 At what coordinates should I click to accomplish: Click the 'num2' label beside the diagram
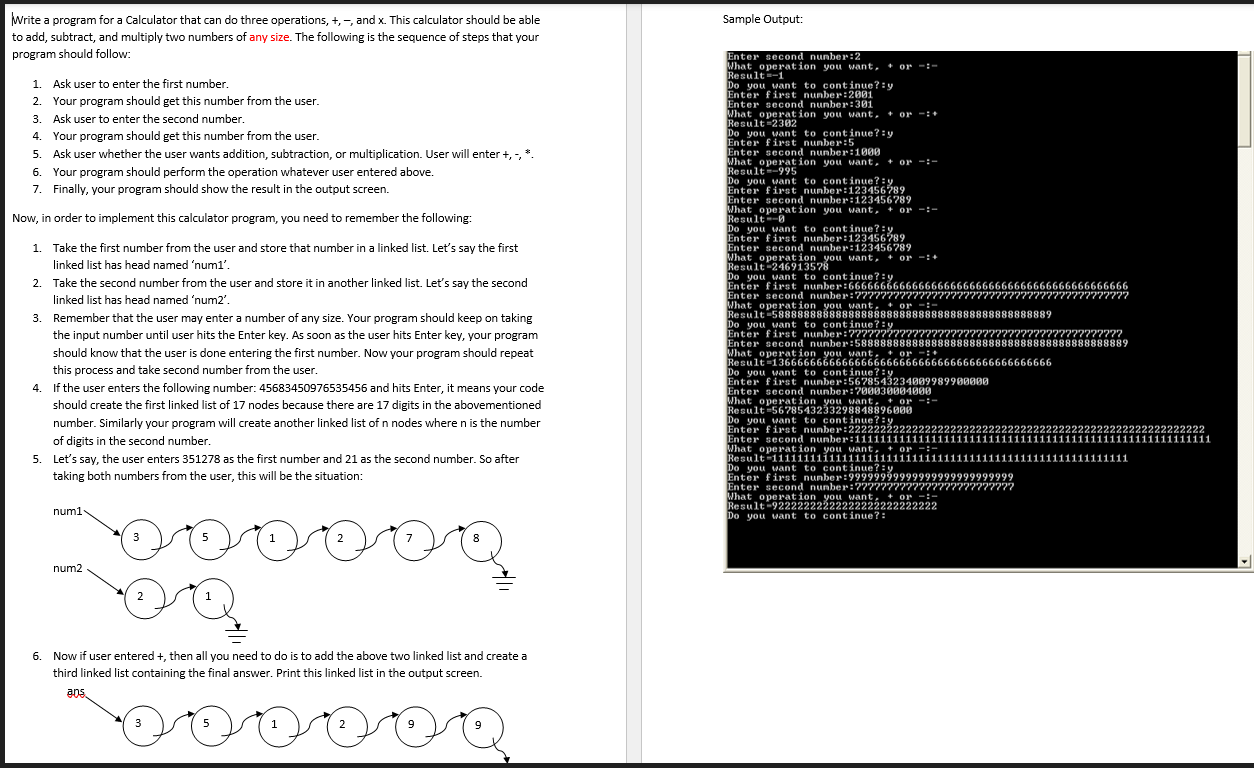pos(67,568)
